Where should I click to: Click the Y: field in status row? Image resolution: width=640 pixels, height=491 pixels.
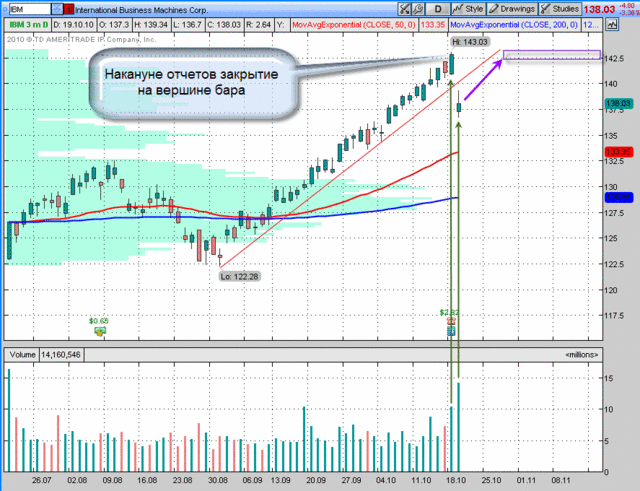pyautogui.click(x=281, y=25)
